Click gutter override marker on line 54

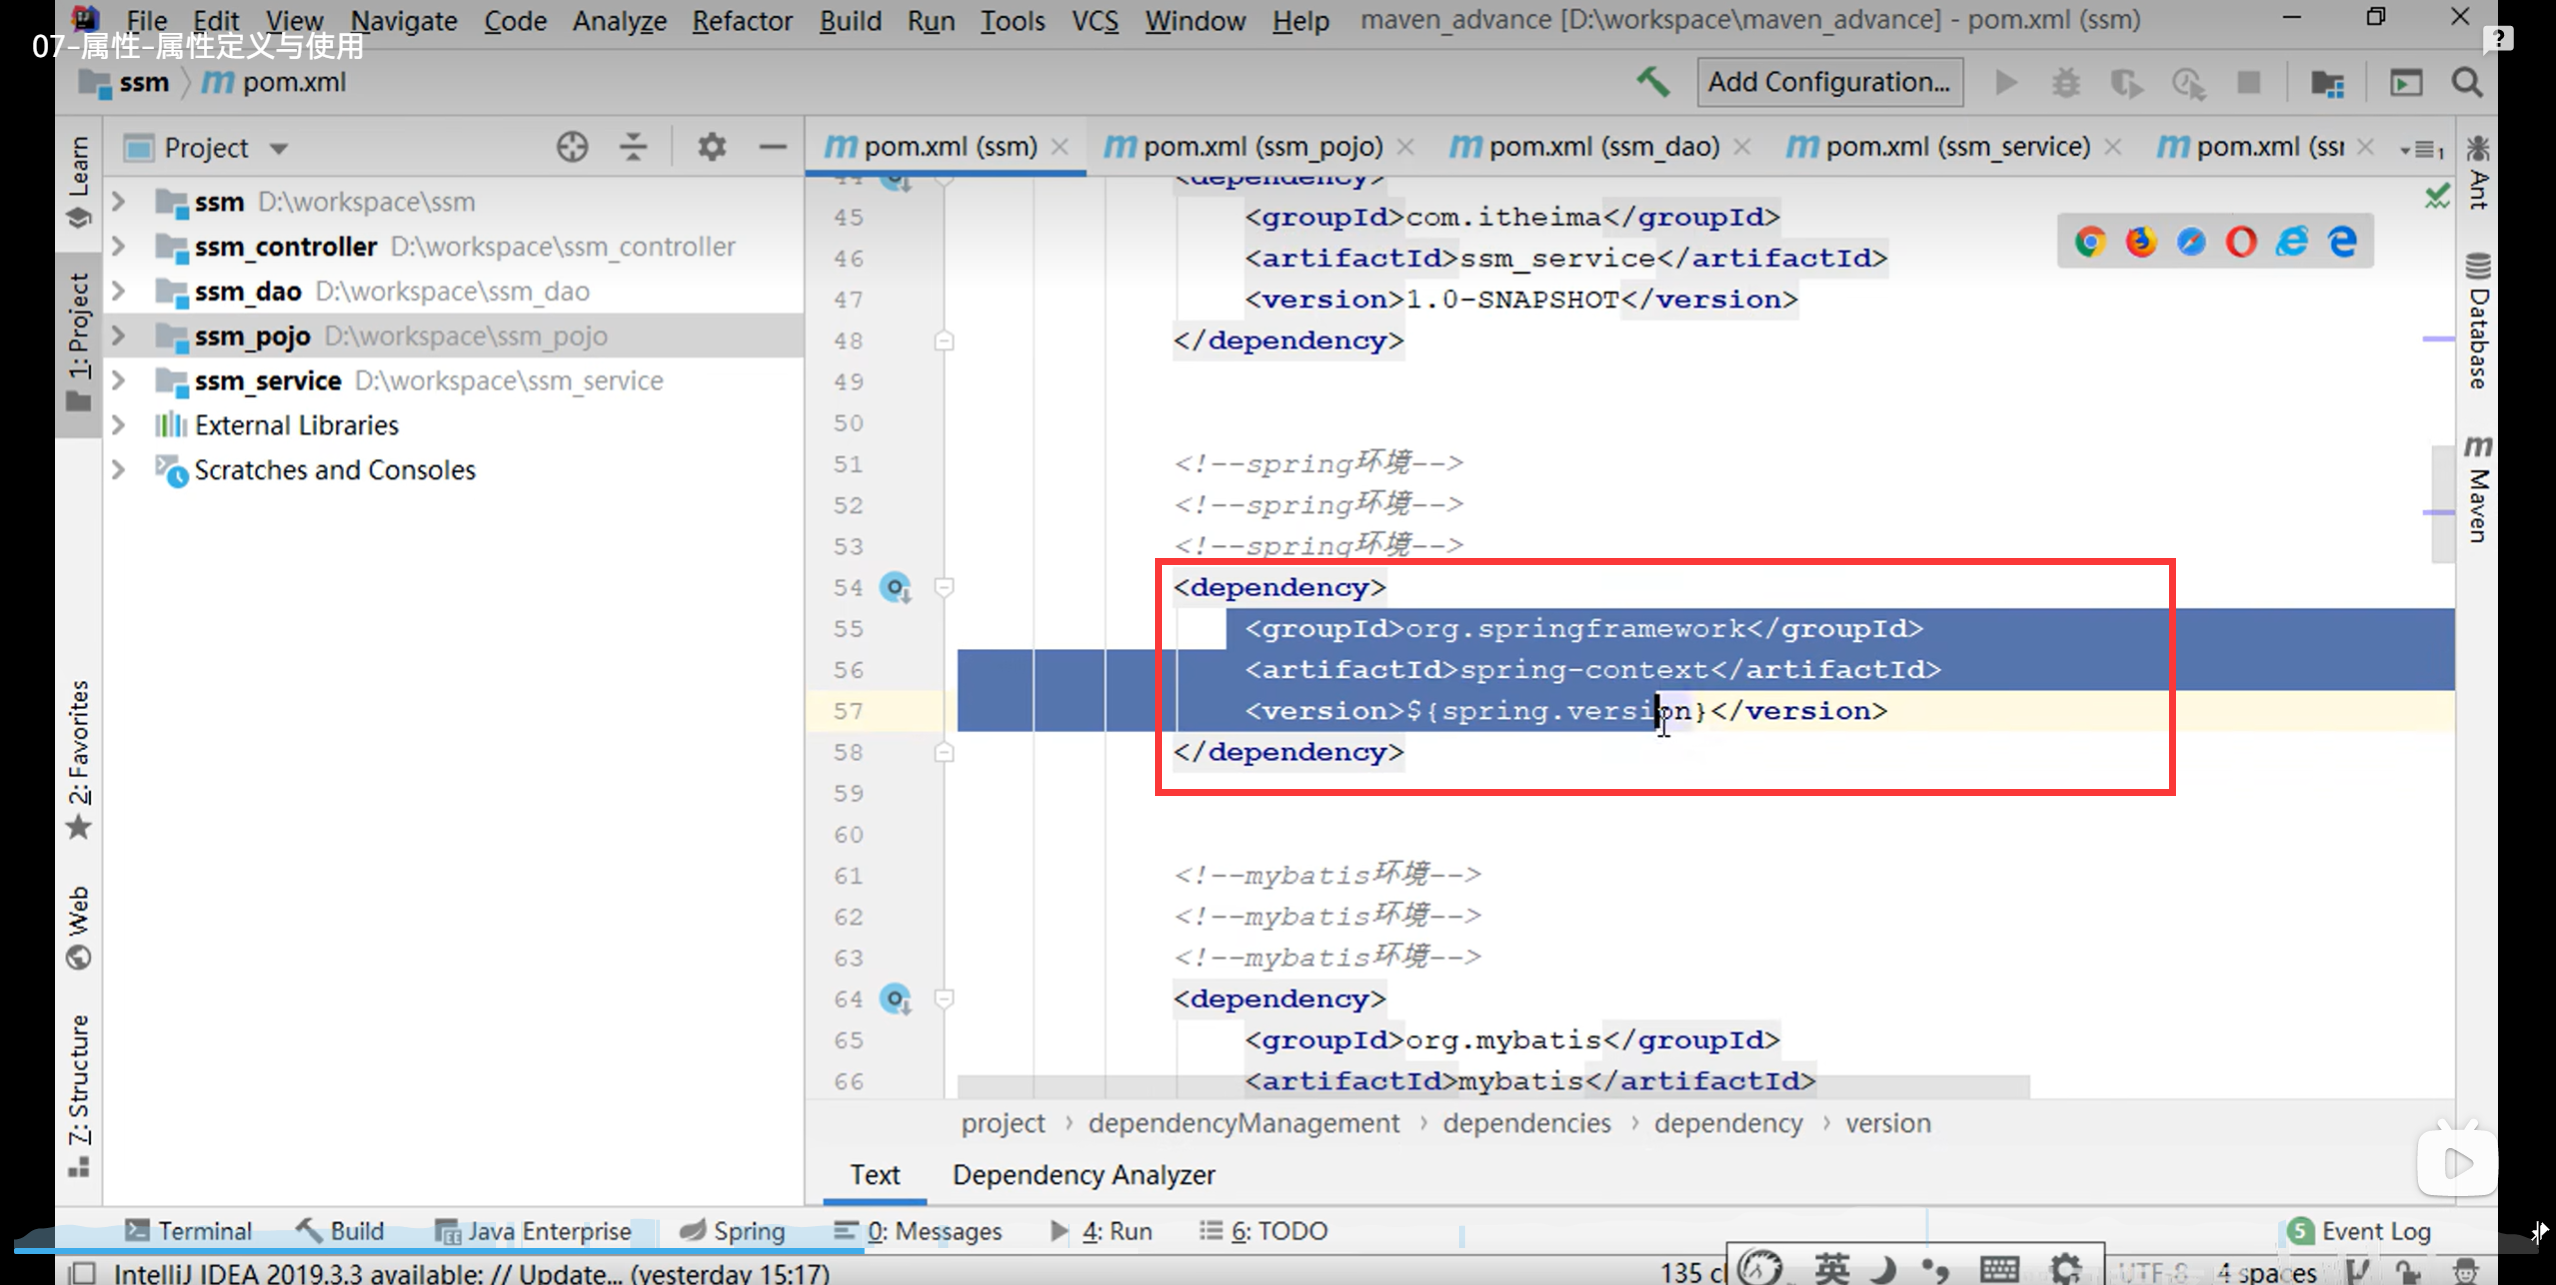(895, 587)
